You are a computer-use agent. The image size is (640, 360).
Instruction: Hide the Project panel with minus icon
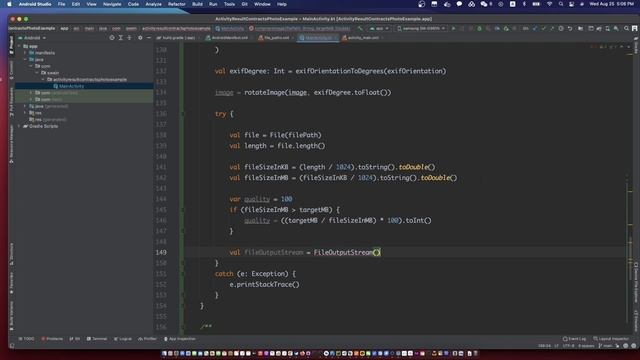click(x=149, y=38)
